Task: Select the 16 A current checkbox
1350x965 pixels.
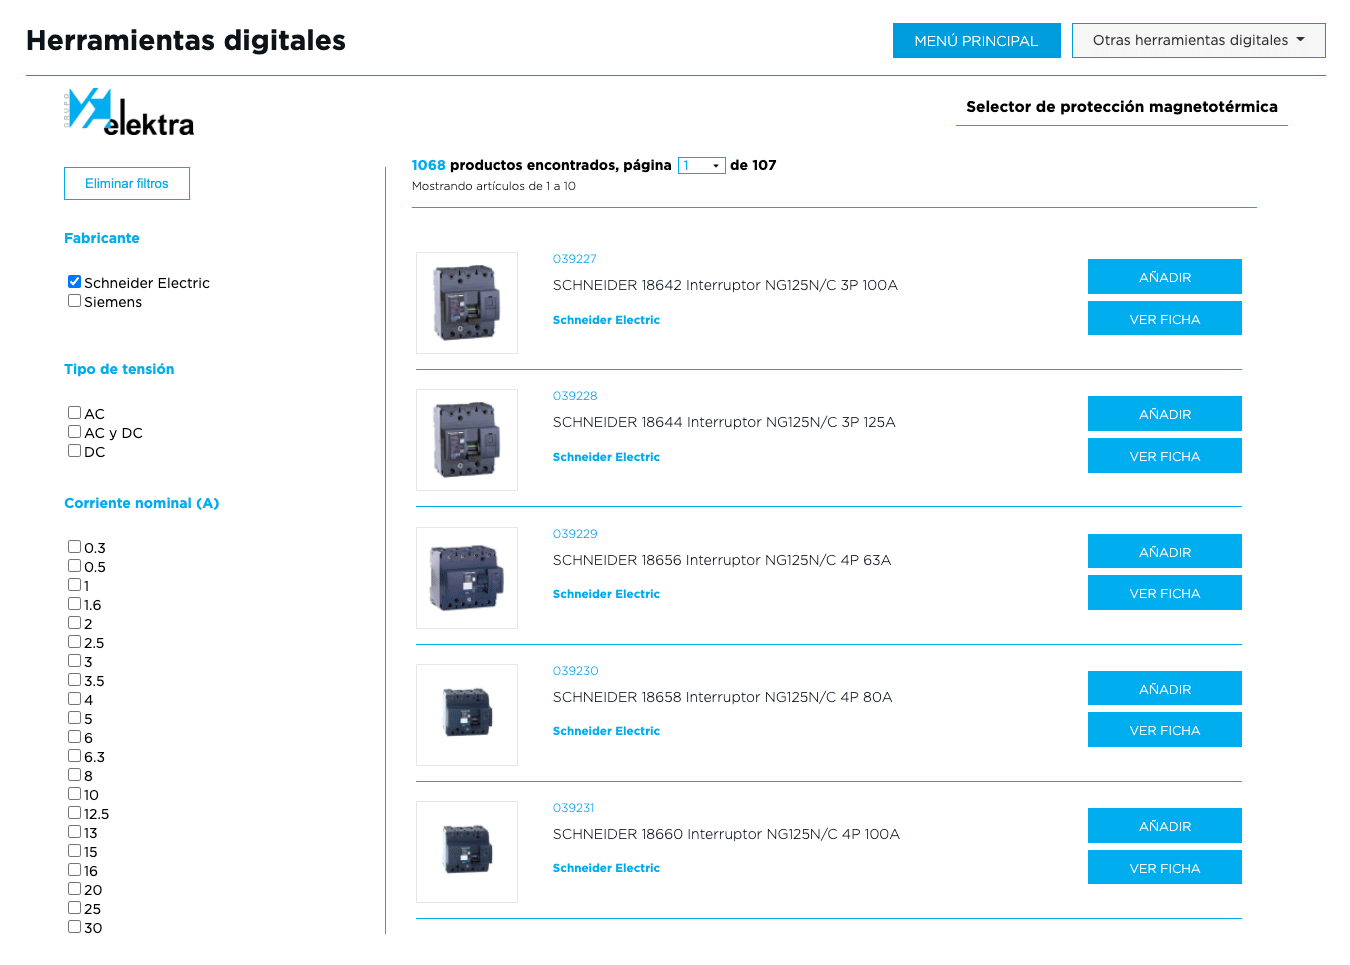Action: pos(74,870)
